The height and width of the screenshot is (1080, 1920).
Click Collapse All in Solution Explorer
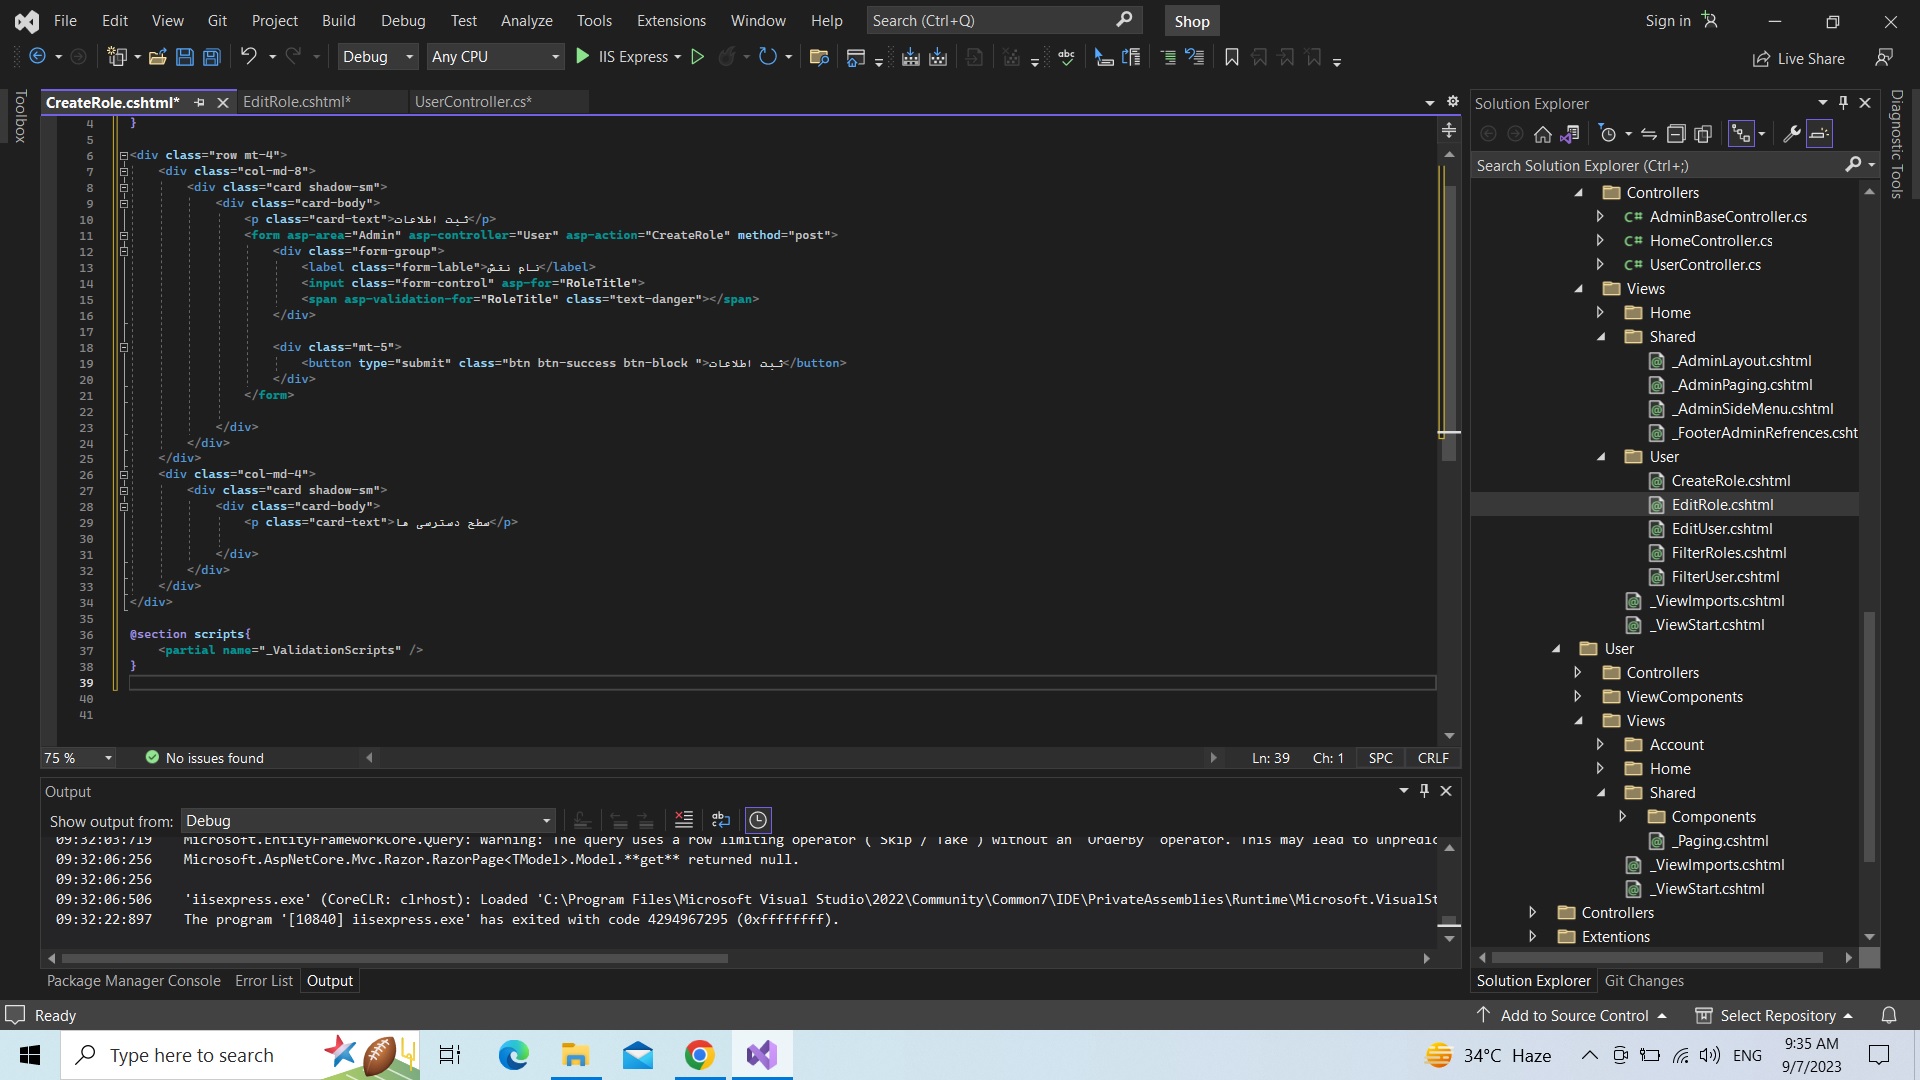[x=1676, y=134]
